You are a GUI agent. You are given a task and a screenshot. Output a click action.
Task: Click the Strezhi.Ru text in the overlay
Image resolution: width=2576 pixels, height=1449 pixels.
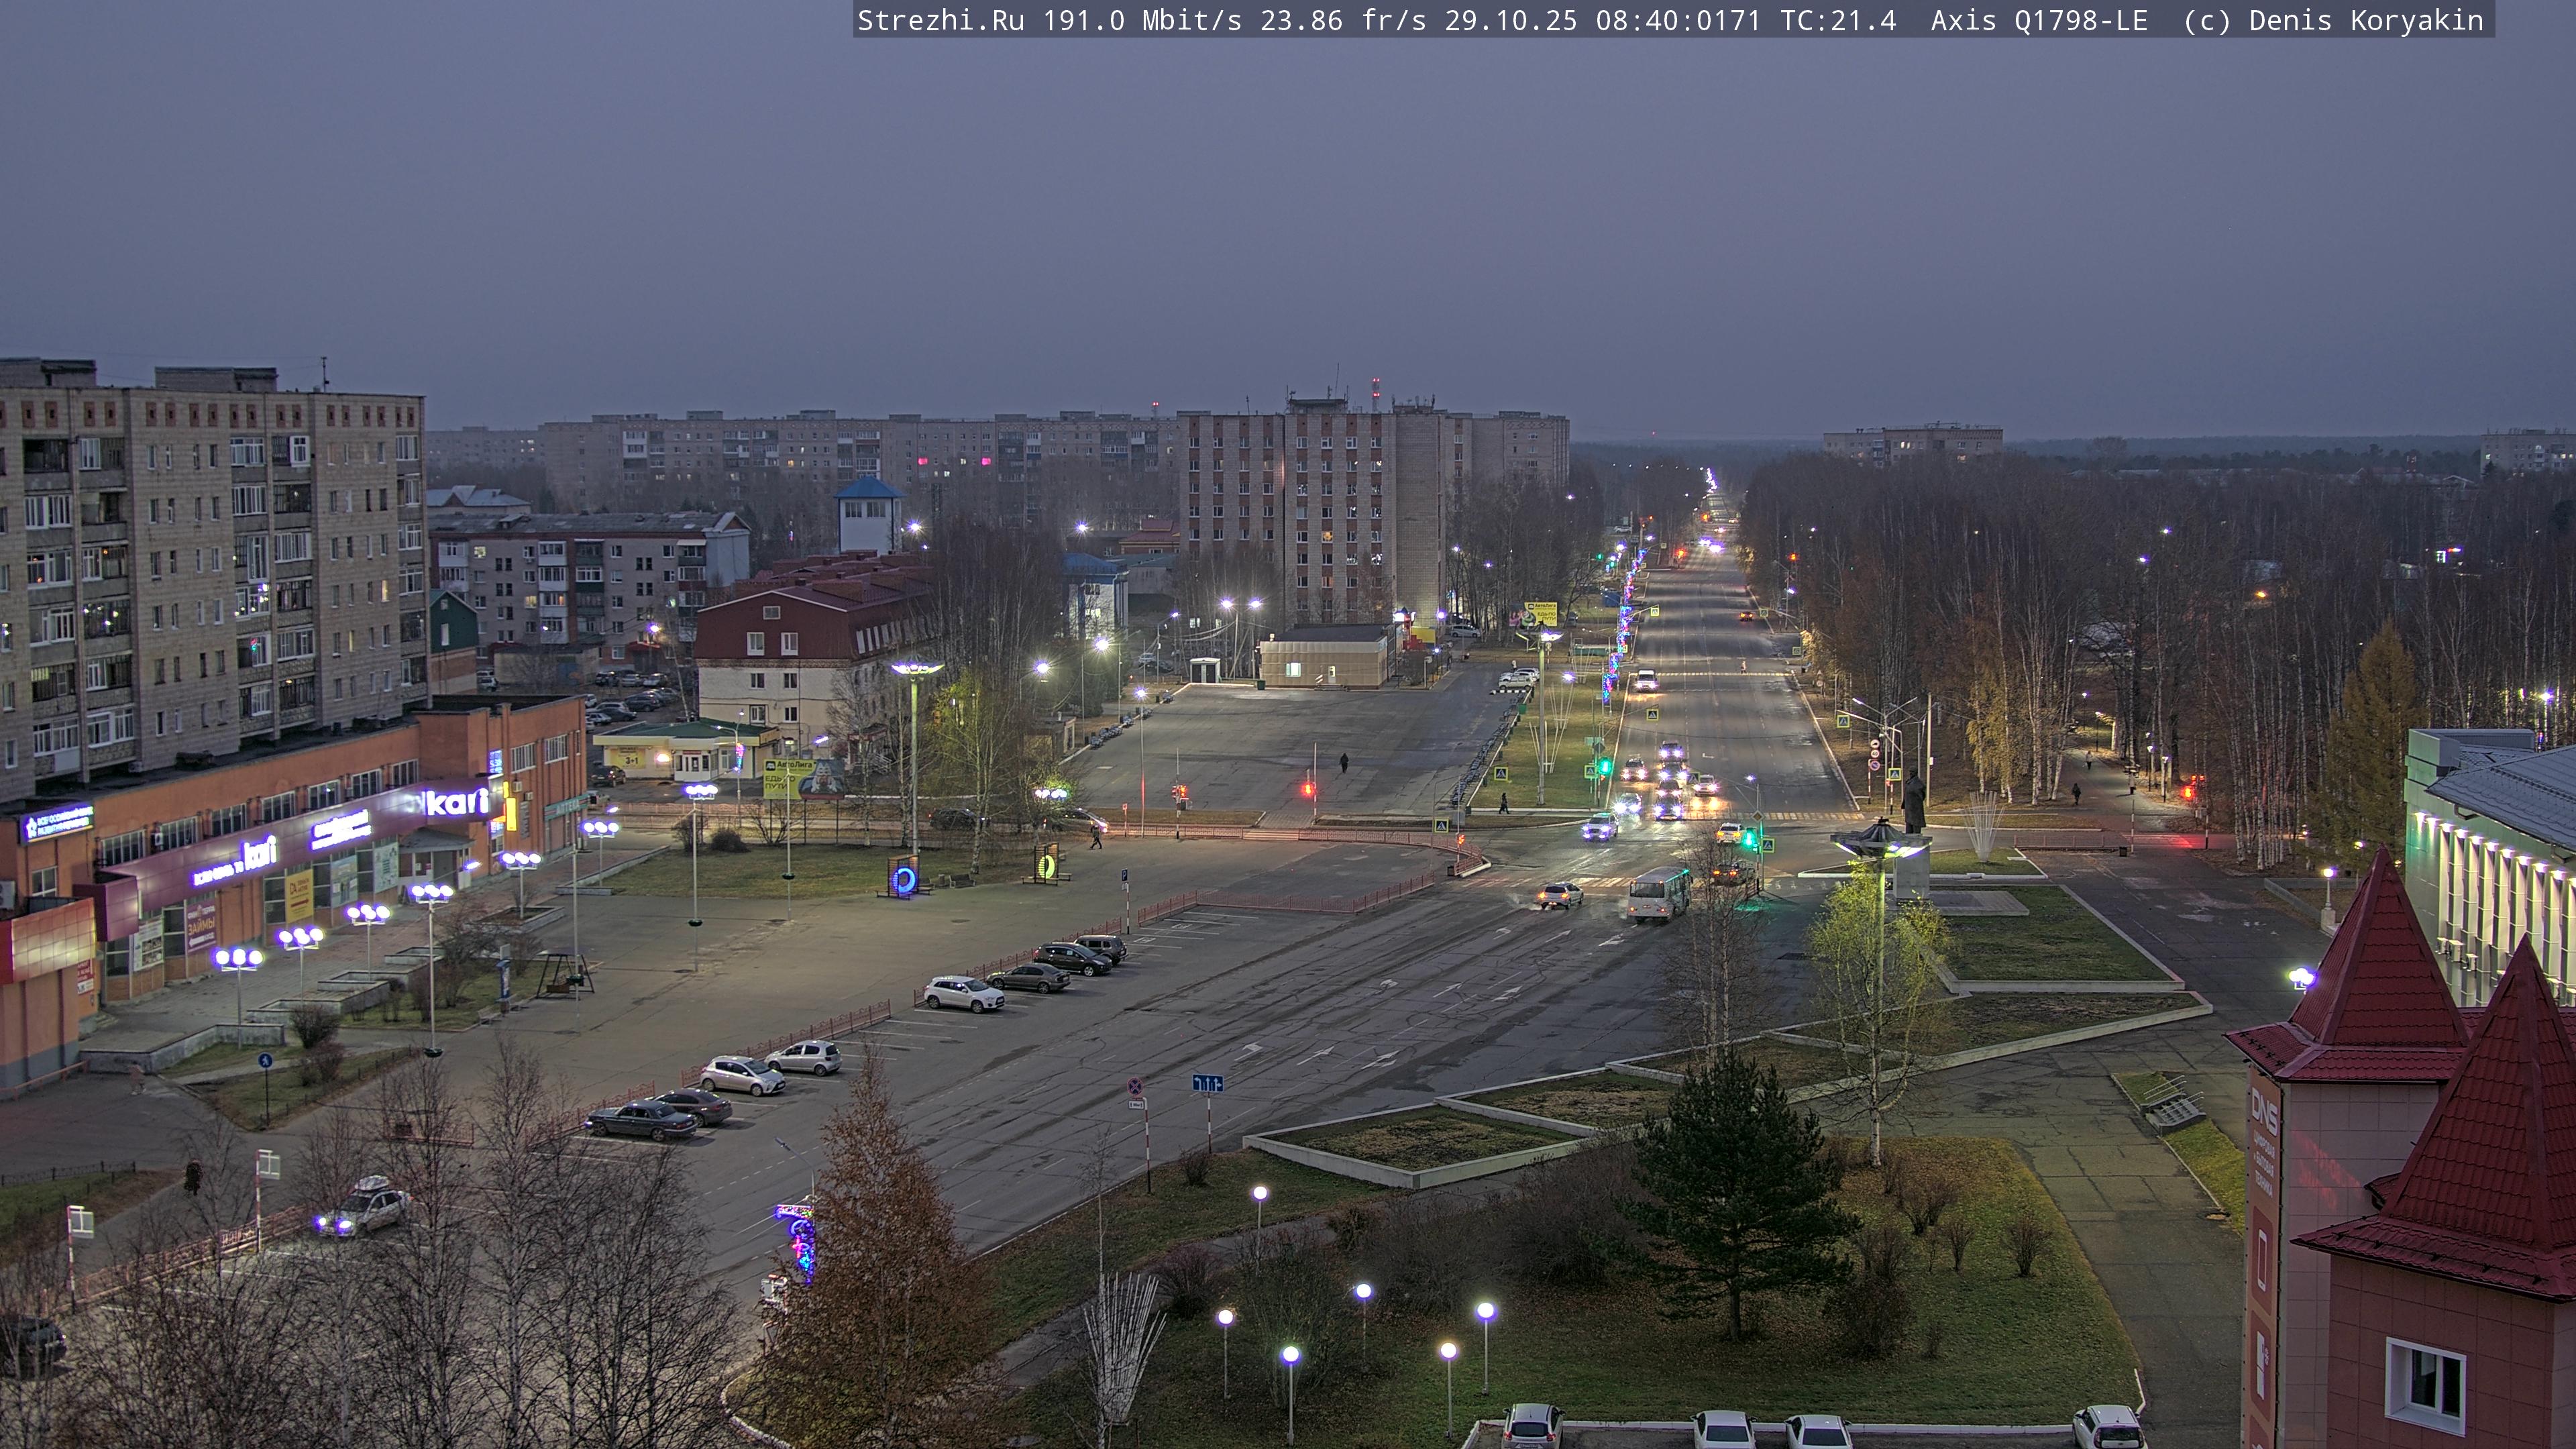click(940, 21)
